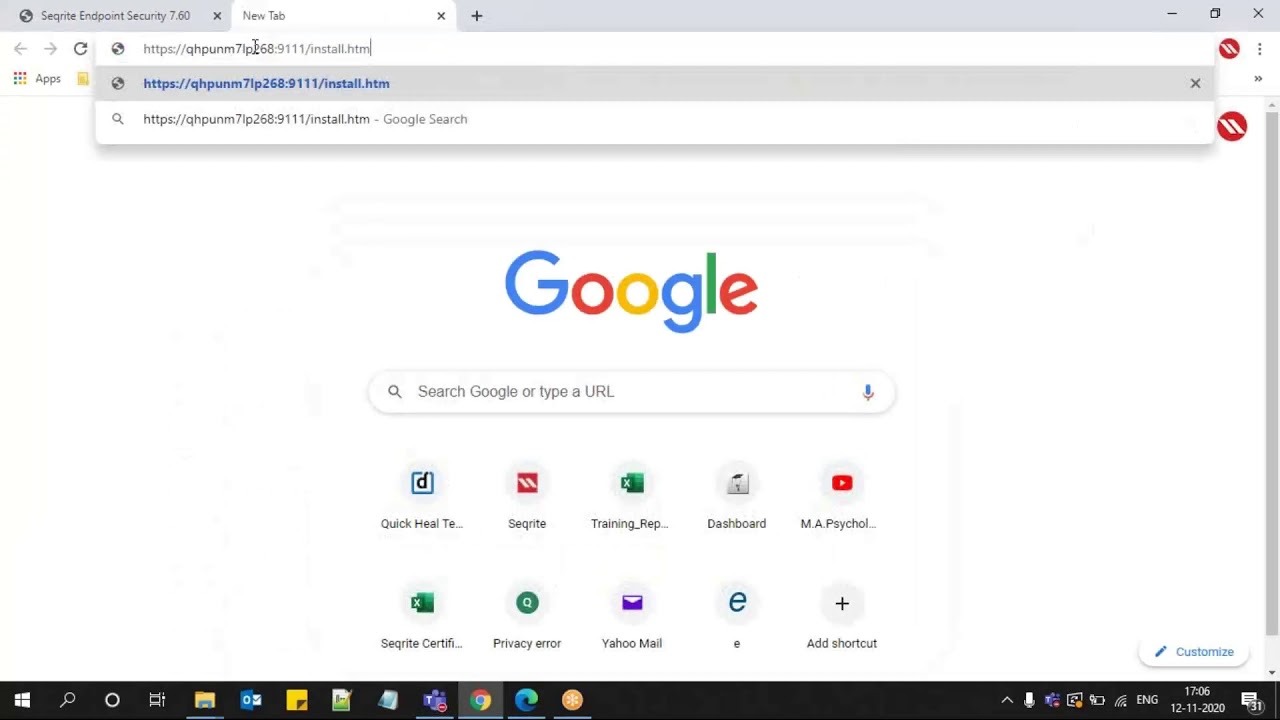The image size is (1280, 720).
Task: Remove the highlighted URL suggestion
Action: click(1195, 84)
